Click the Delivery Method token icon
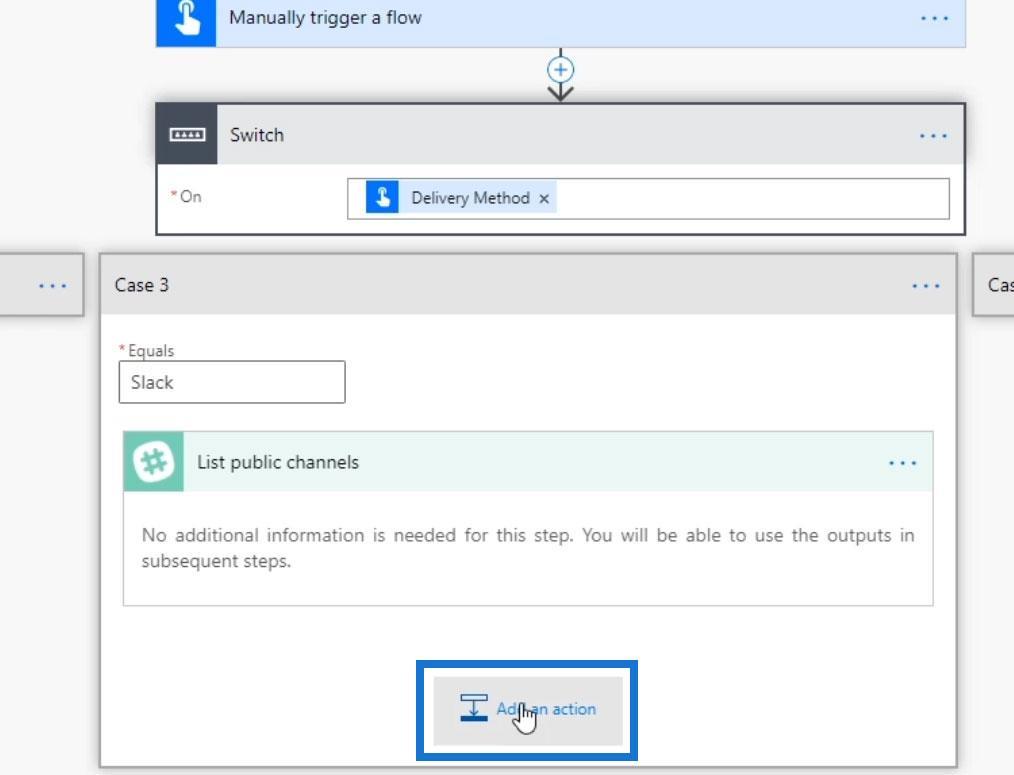The image size is (1014, 775). (x=382, y=197)
